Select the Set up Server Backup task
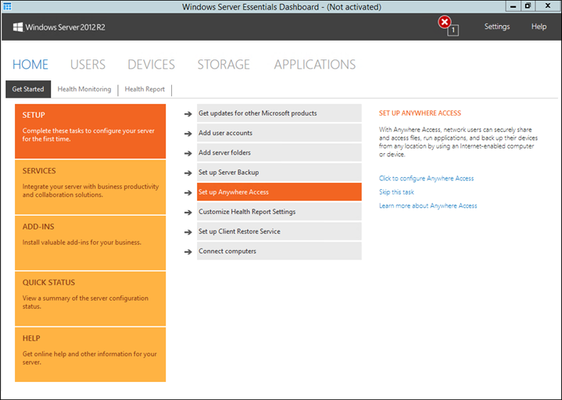562x400 pixels. pos(279,172)
